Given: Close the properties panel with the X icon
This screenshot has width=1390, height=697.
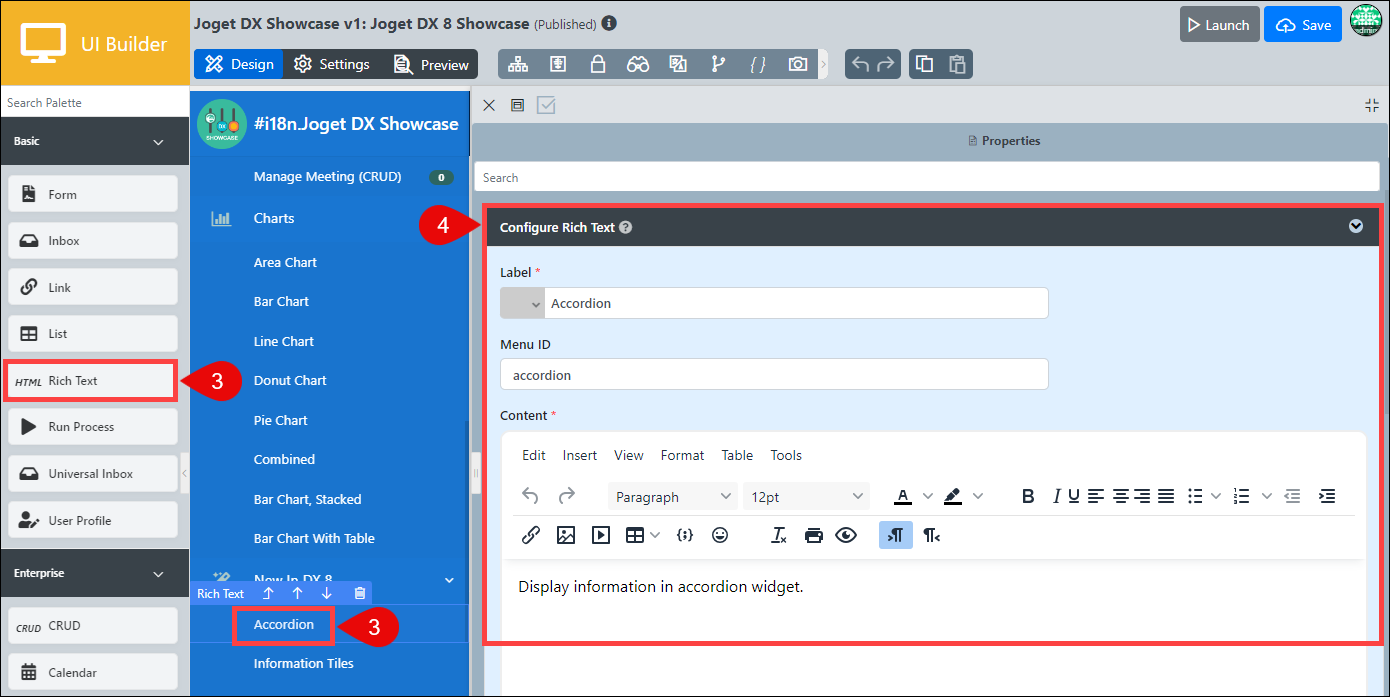Looking at the screenshot, I should tap(489, 105).
